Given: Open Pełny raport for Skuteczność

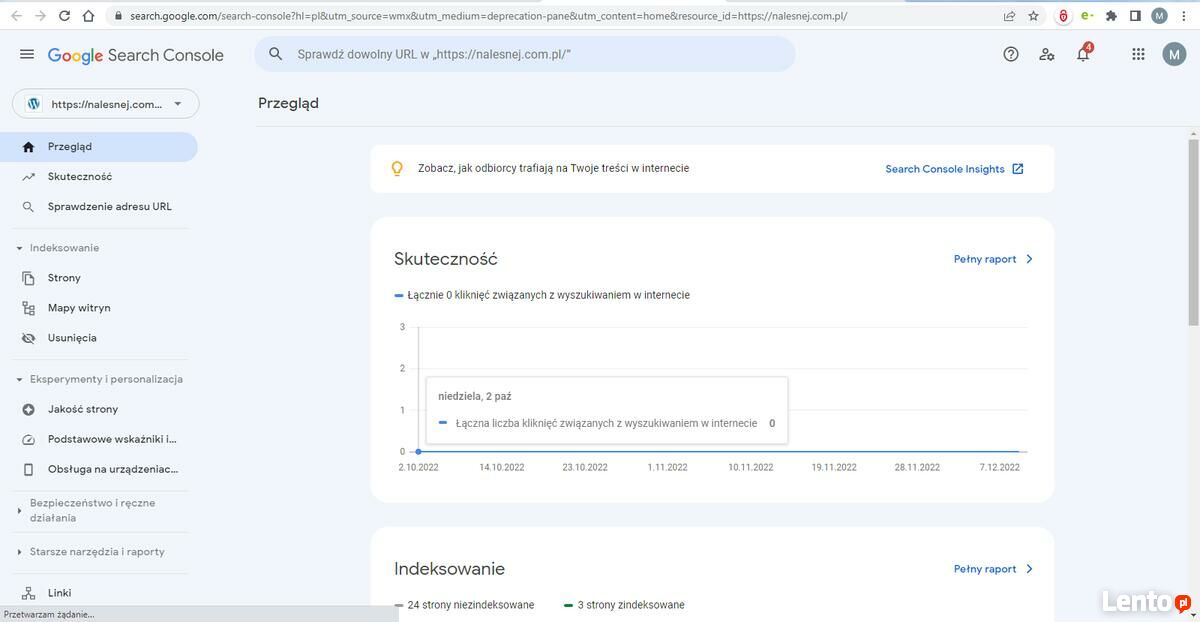Looking at the screenshot, I should (993, 259).
